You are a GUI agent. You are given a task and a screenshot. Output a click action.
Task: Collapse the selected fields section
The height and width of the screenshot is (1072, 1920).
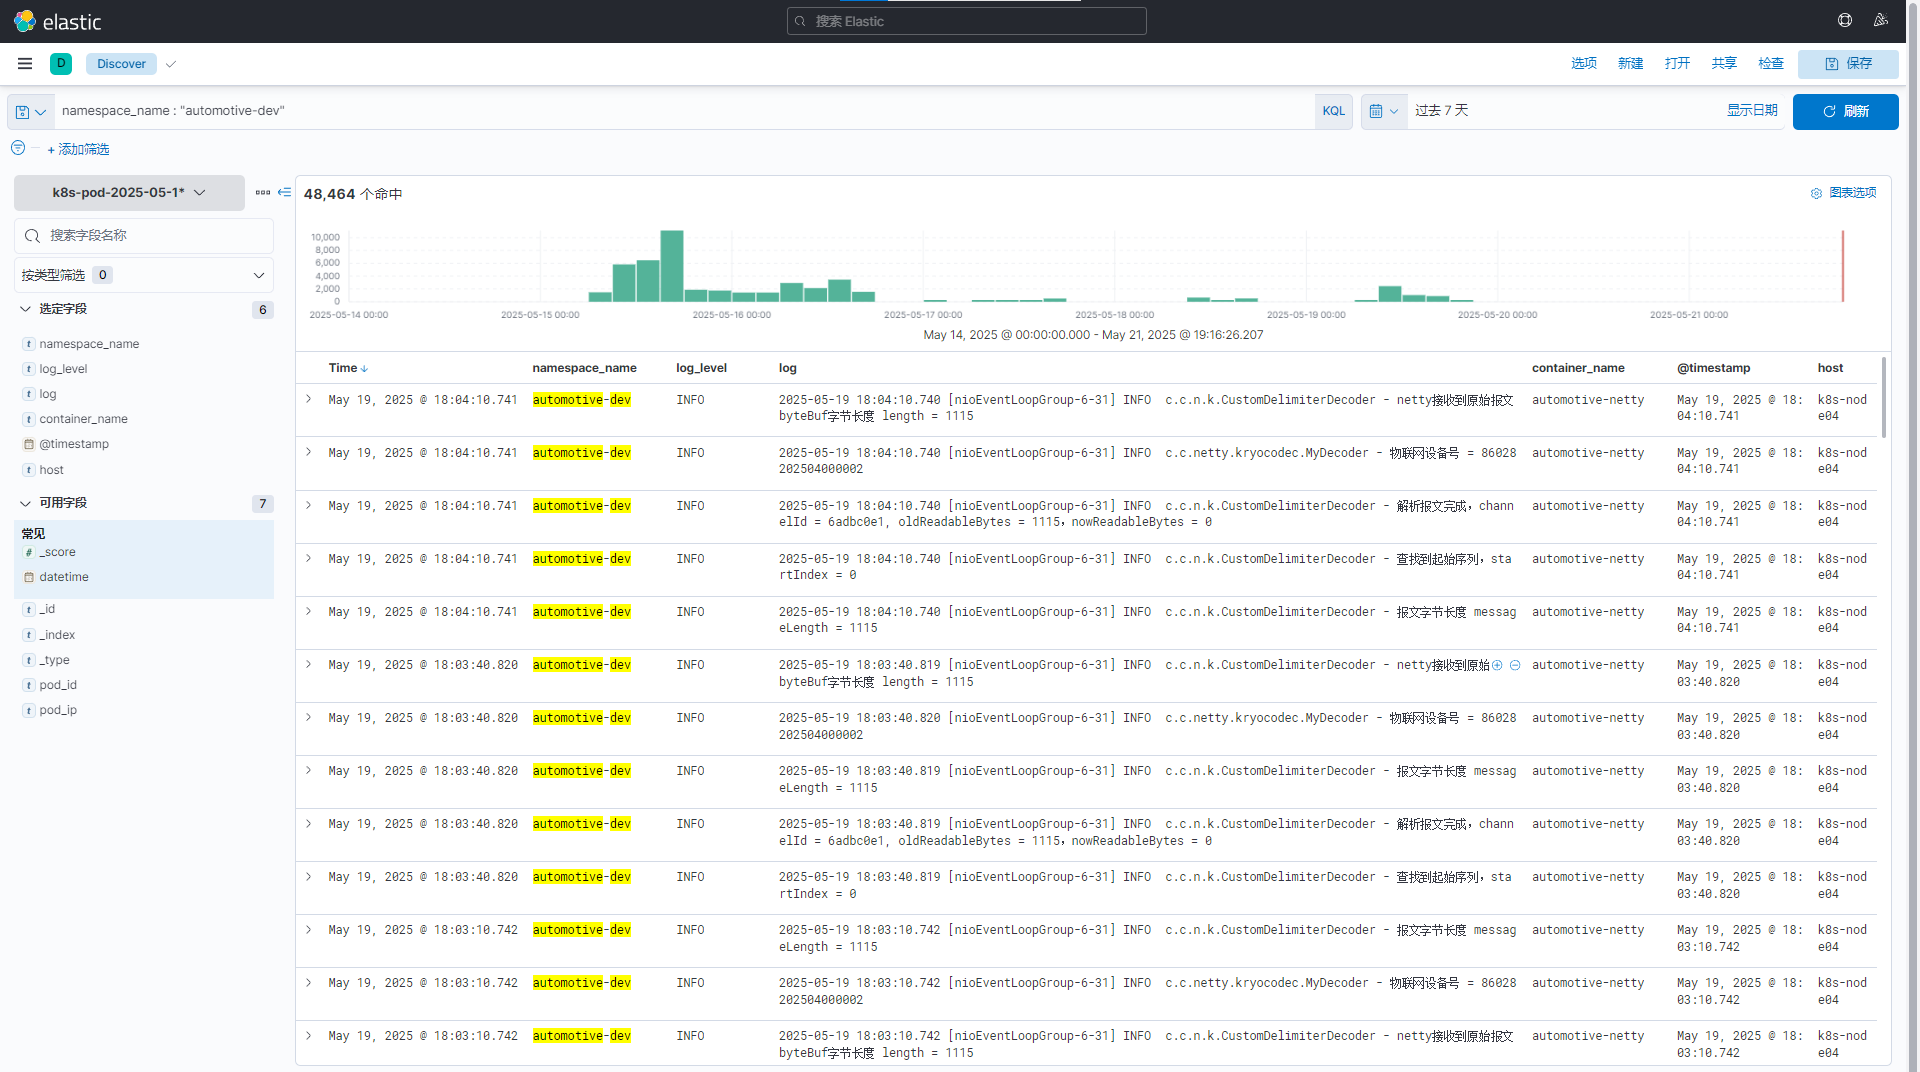click(25, 309)
